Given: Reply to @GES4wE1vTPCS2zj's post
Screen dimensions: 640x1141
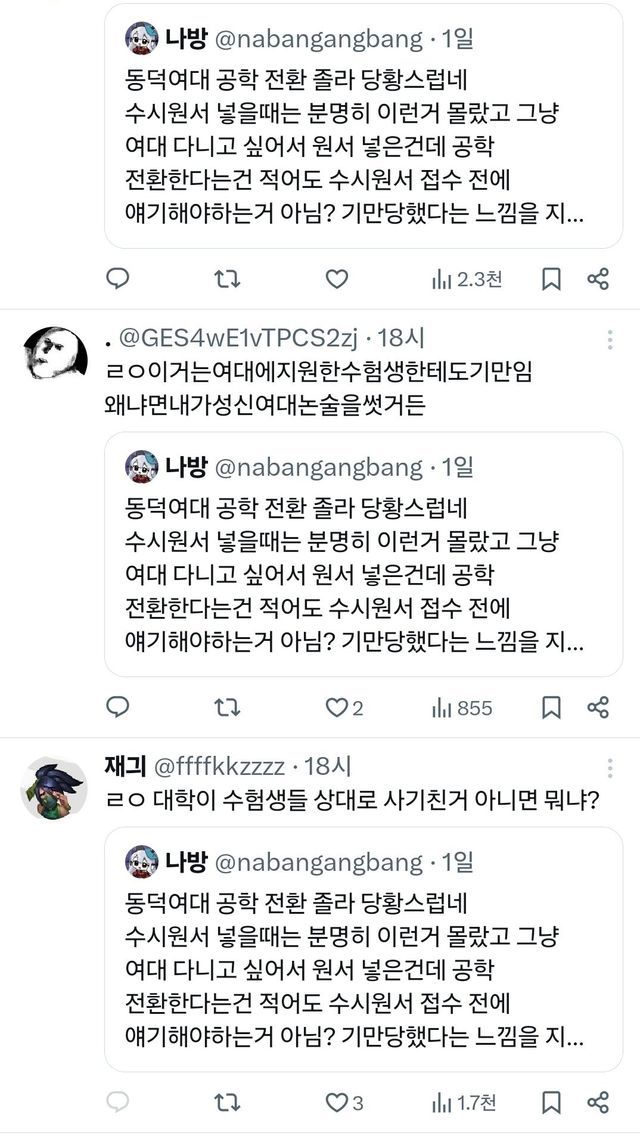Looking at the screenshot, I should [x=118, y=707].
